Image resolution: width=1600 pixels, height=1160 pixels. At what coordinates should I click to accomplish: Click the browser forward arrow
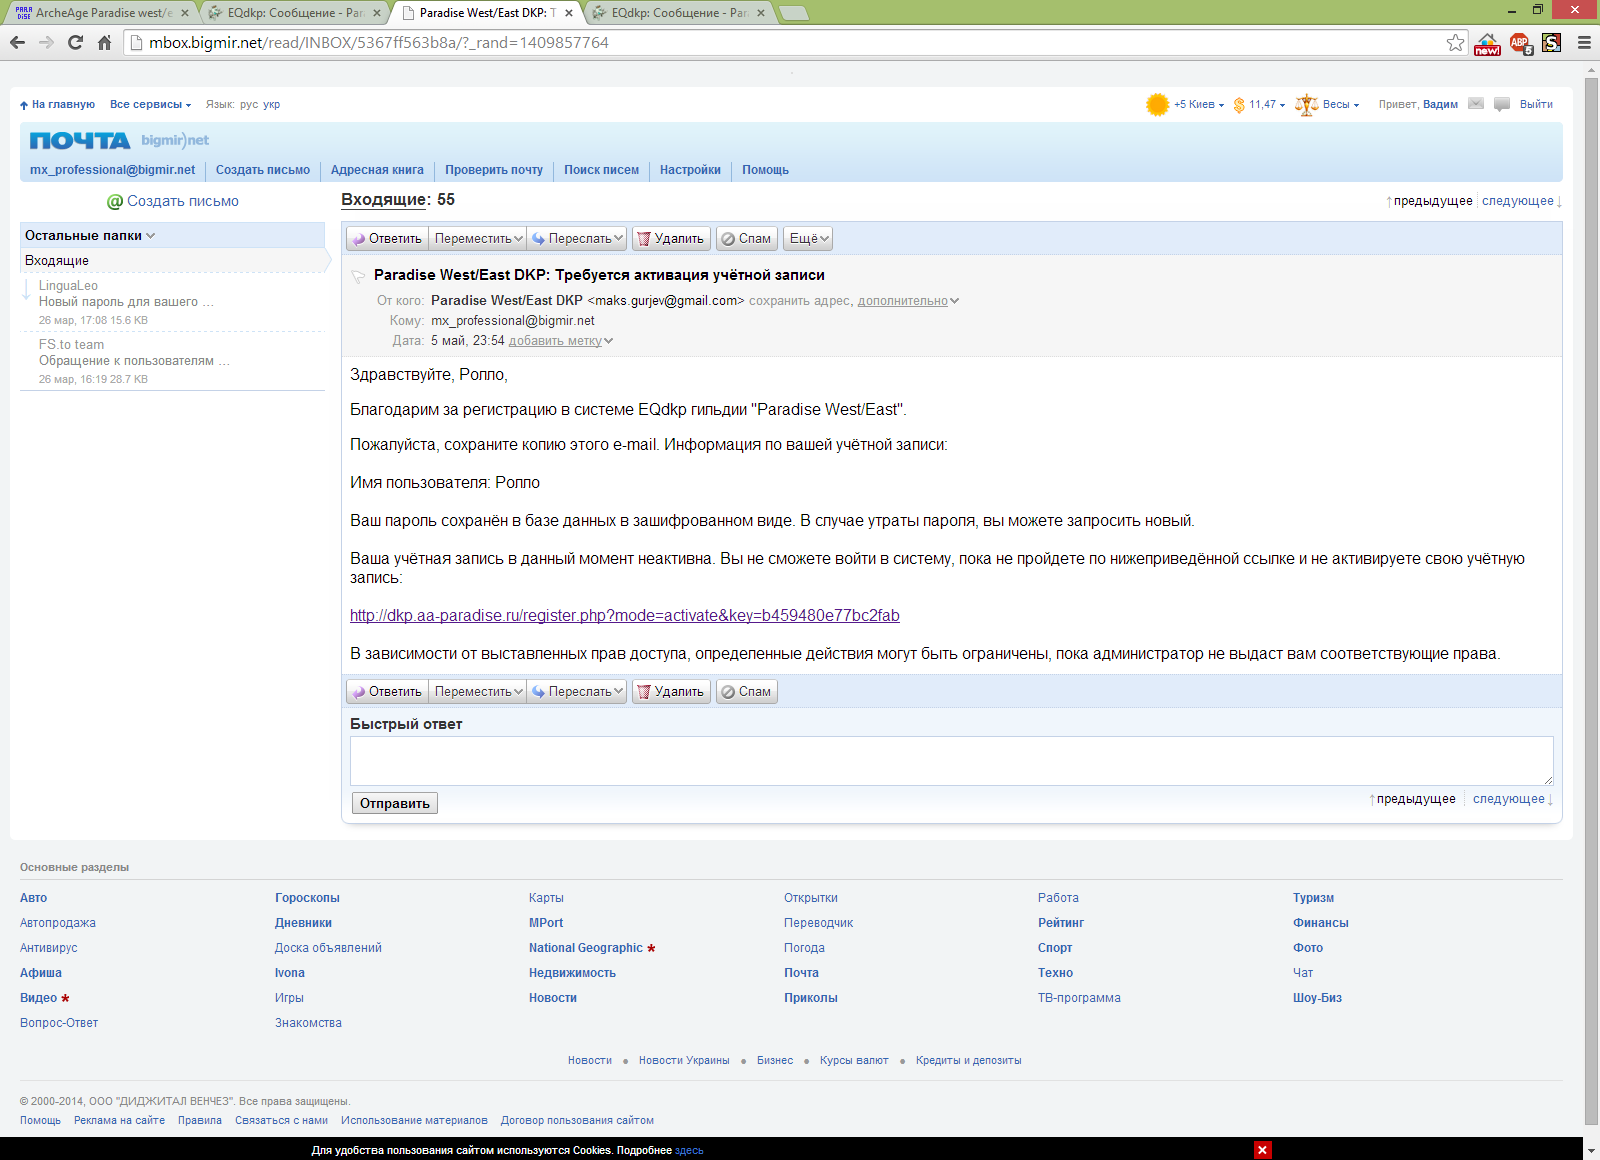point(46,42)
